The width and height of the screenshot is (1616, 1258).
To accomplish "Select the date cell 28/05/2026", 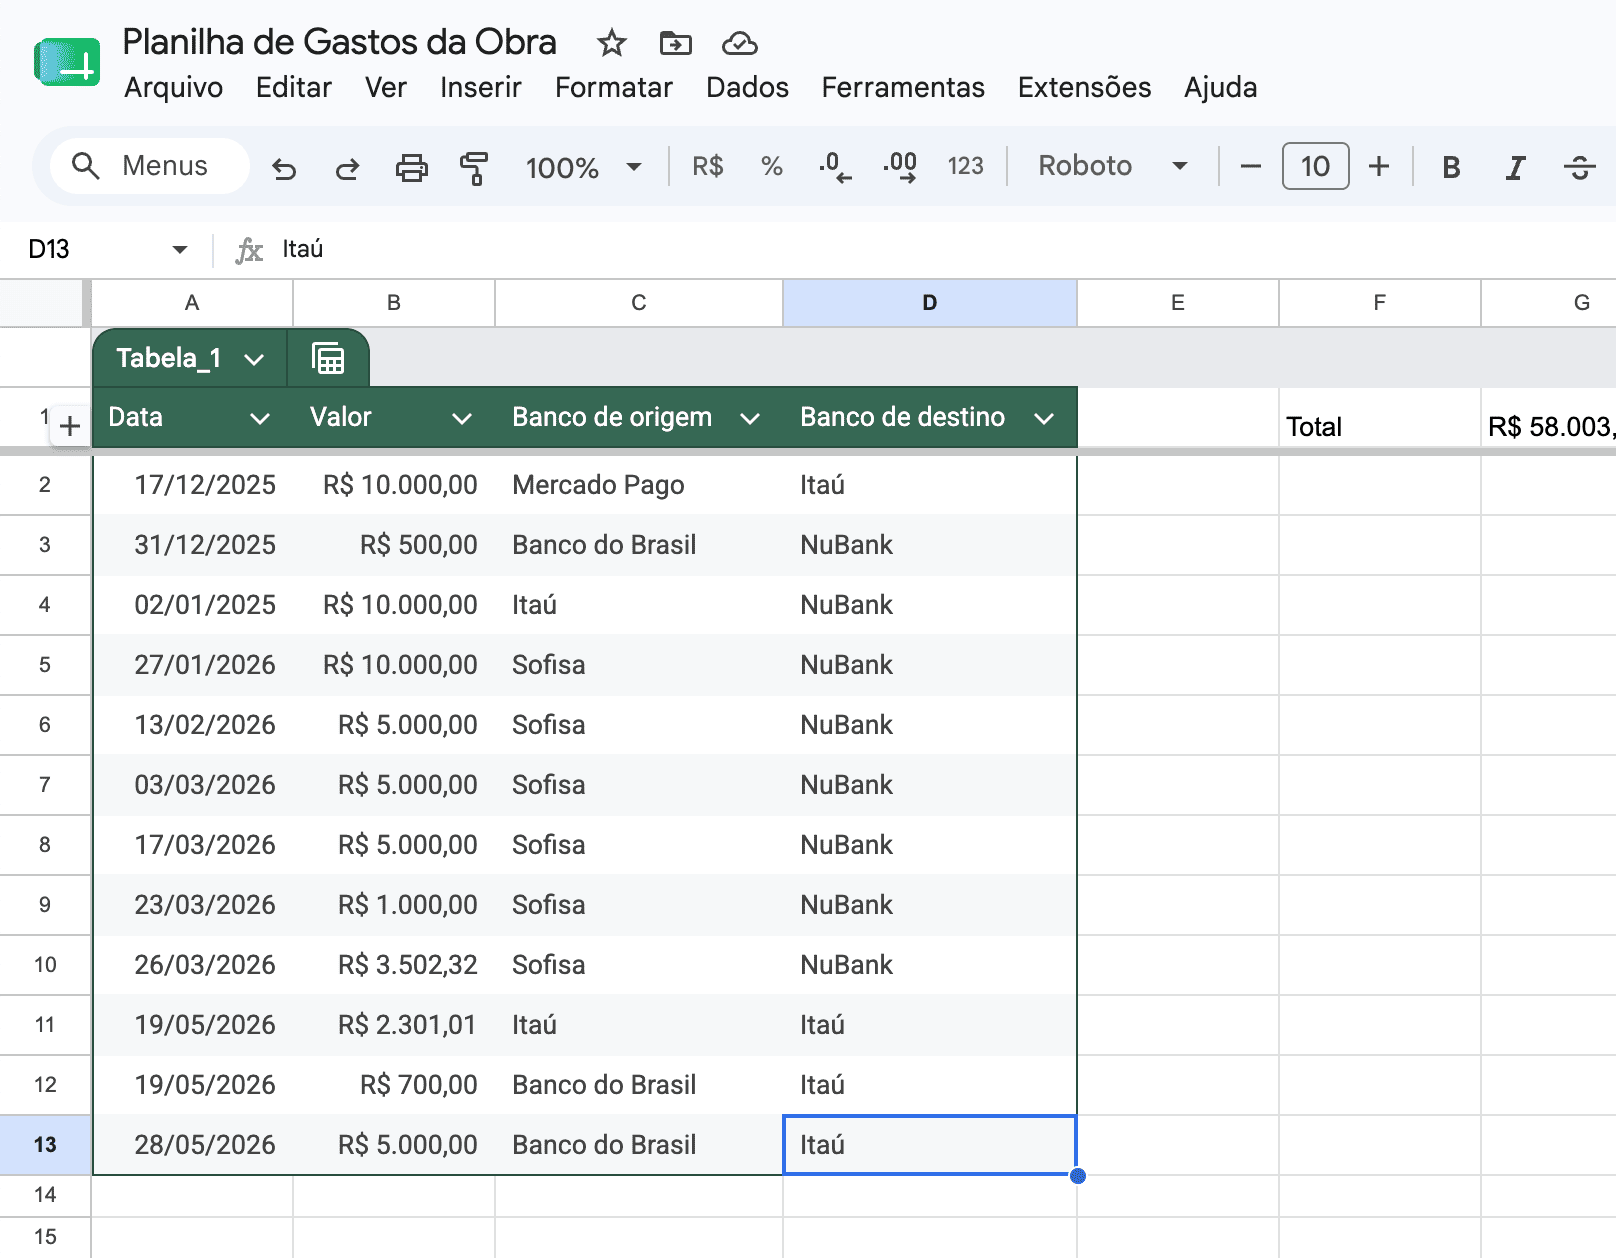I will point(192,1145).
